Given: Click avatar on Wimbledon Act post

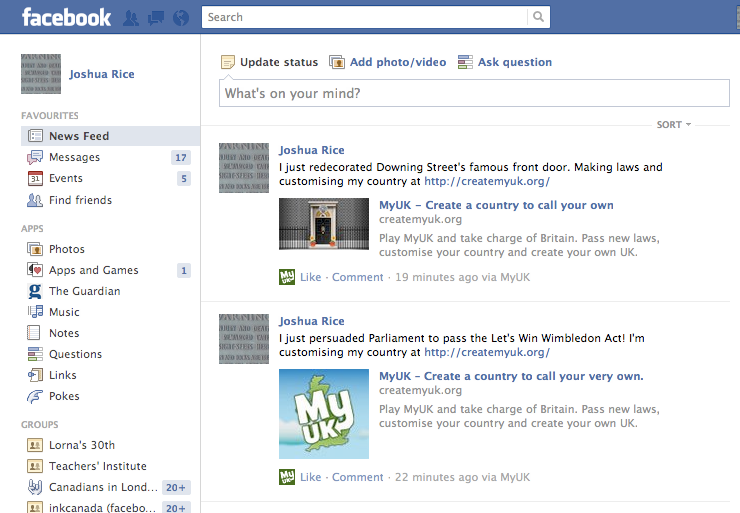Looking at the screenshot, I should [244, 339].
